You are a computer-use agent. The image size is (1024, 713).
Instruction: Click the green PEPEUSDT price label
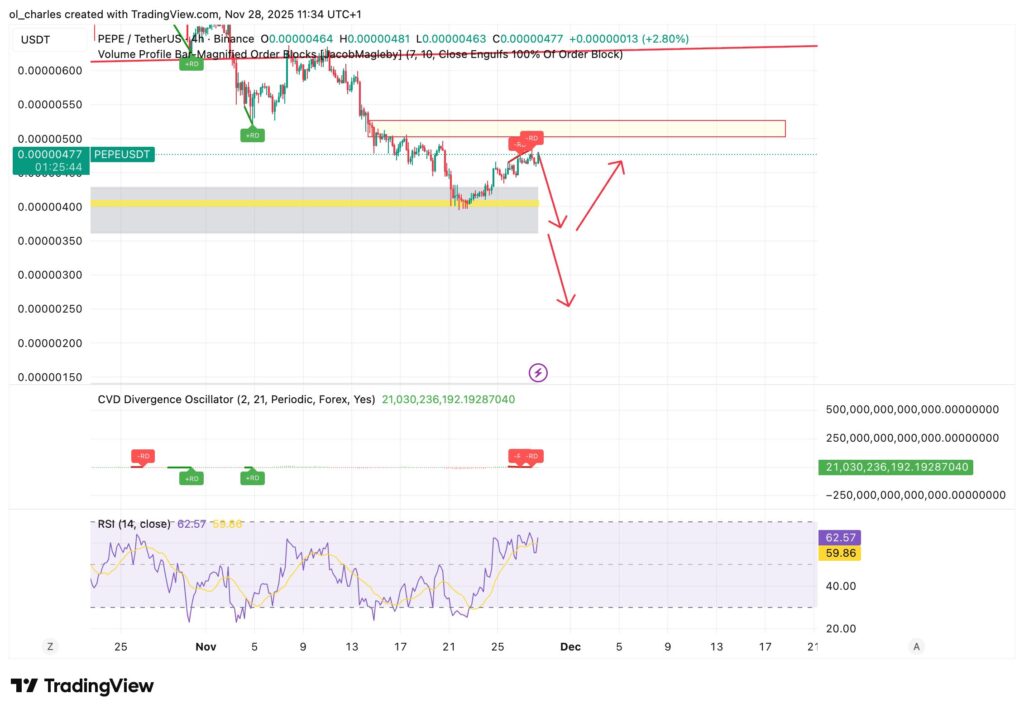pyautogui.click(x=120, y=155)
